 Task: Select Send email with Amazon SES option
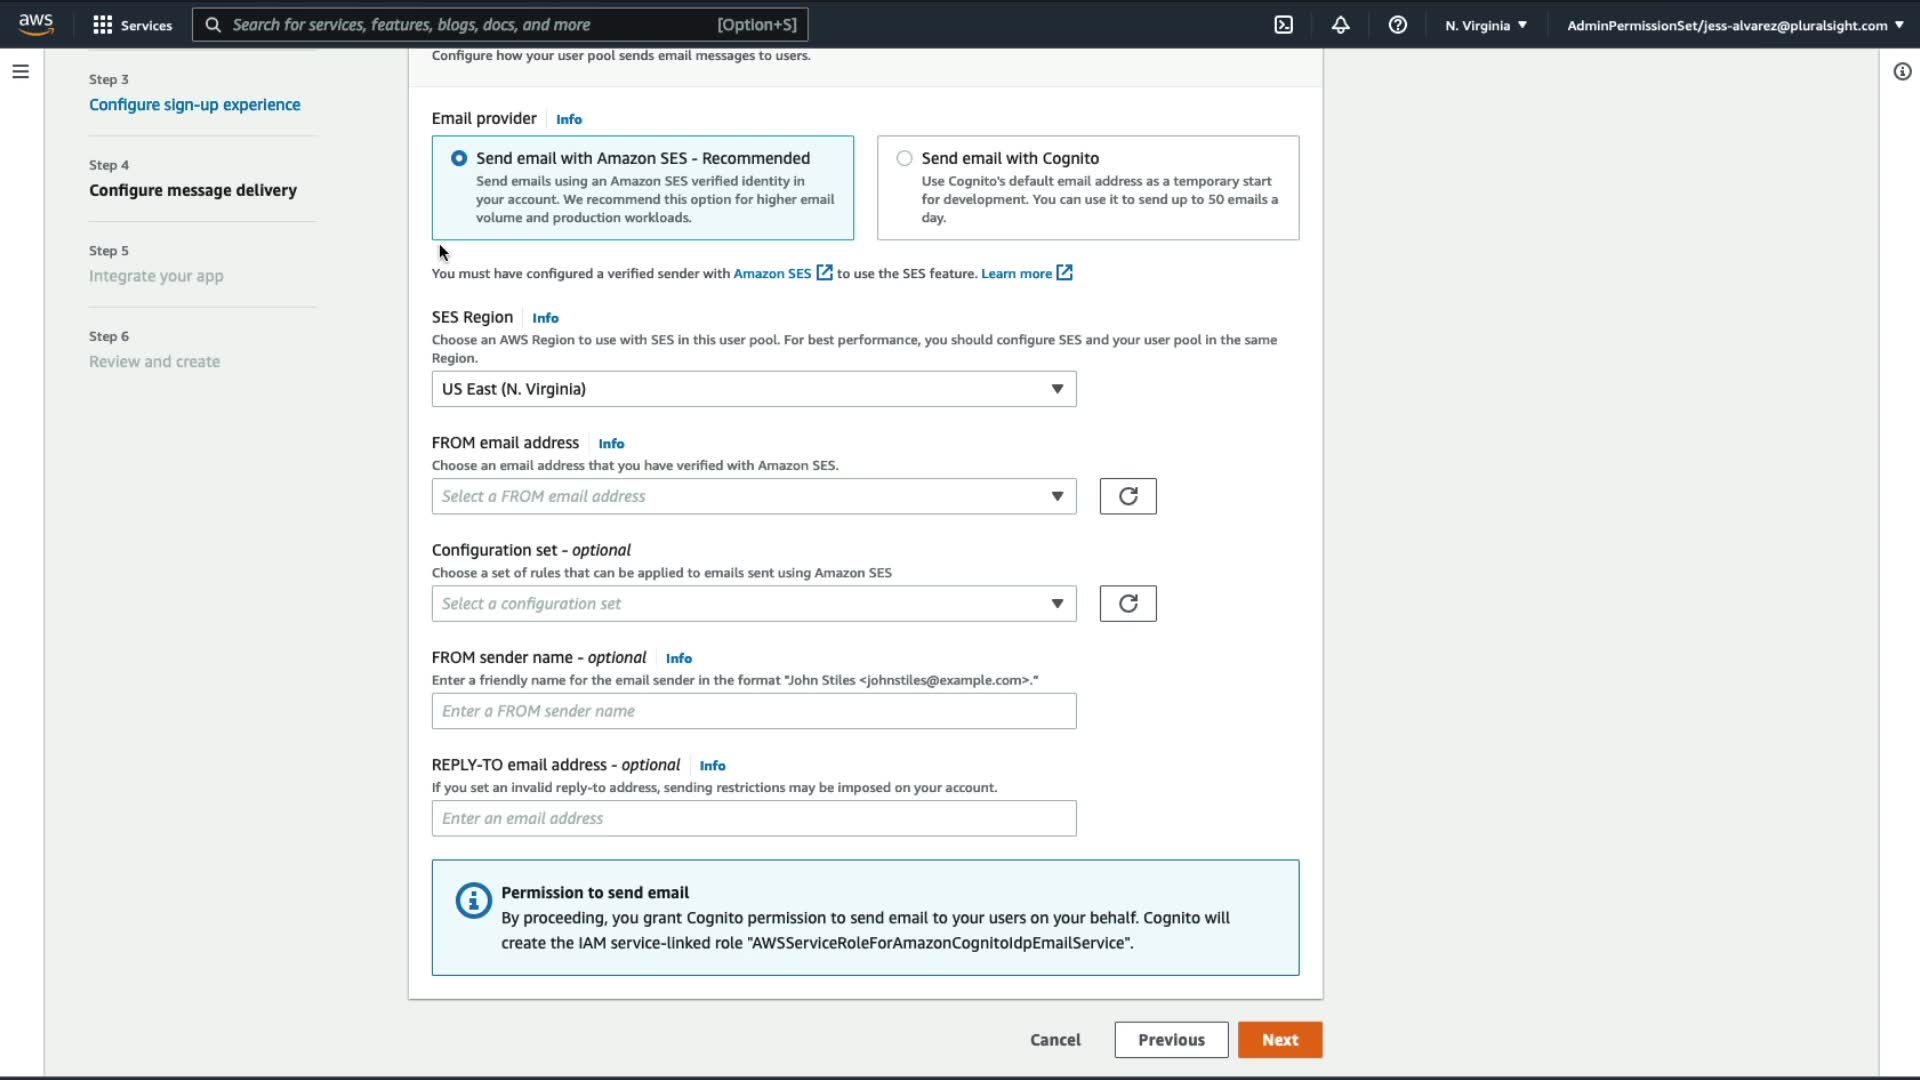(x=459, y=158)
